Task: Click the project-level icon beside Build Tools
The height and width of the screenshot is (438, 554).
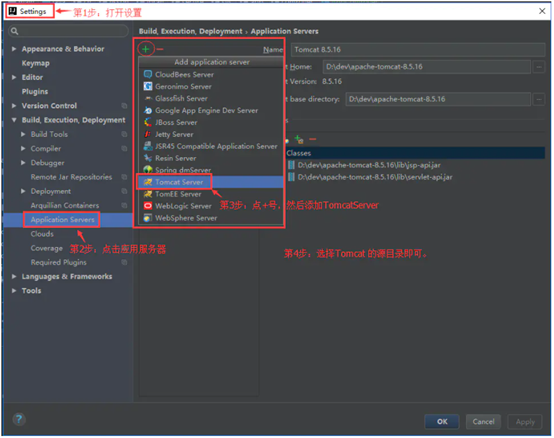Action: tap(124, 134)
